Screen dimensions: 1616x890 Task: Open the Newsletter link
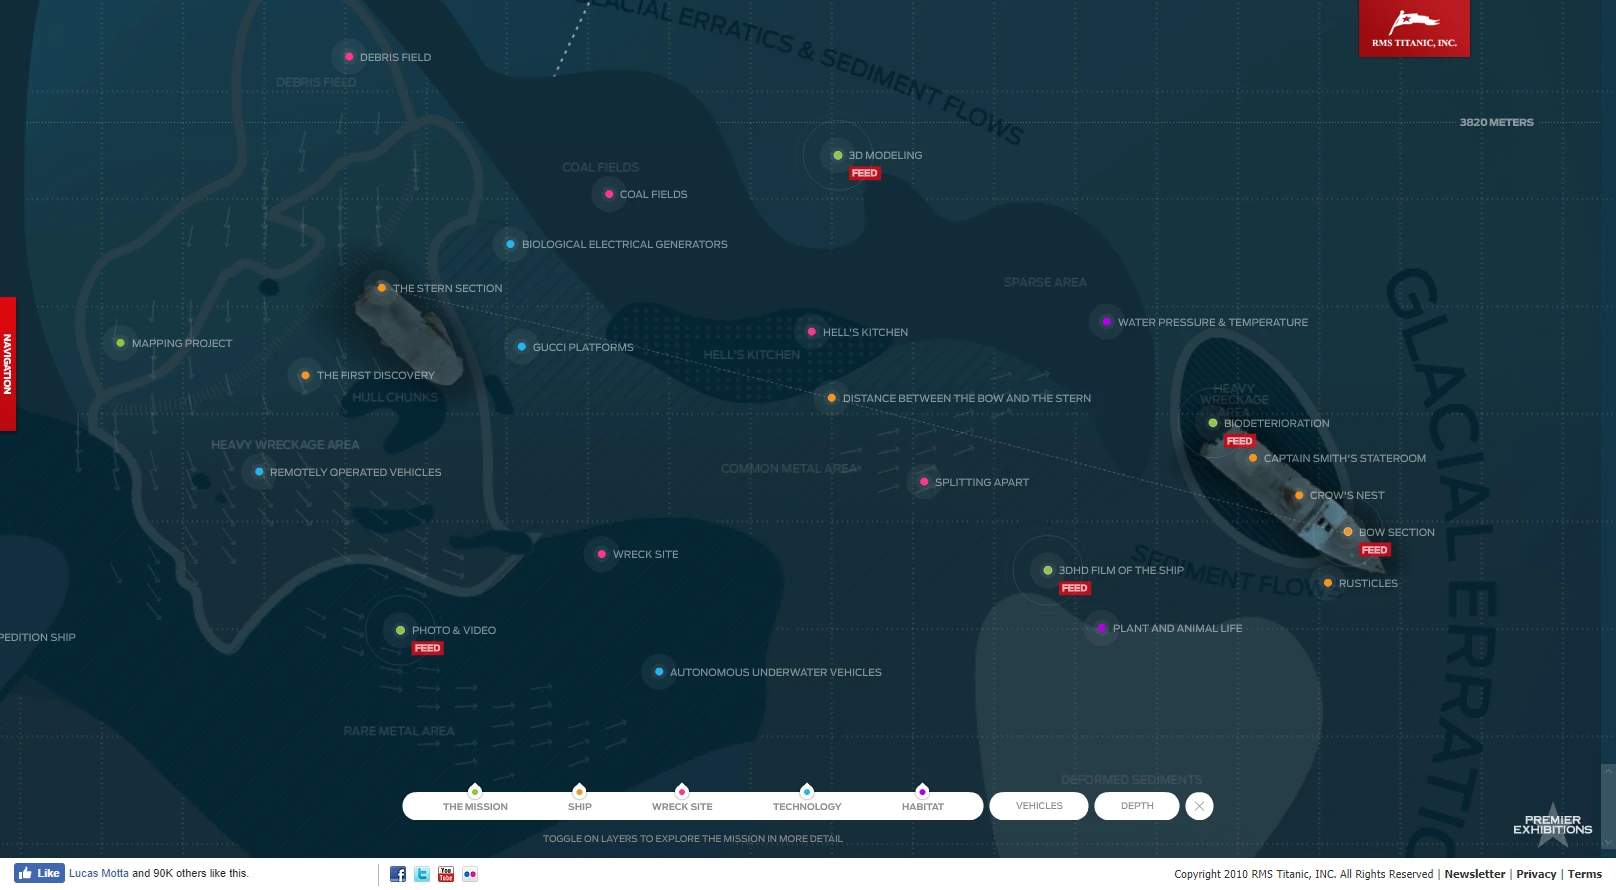click(x=1474, y=874)
